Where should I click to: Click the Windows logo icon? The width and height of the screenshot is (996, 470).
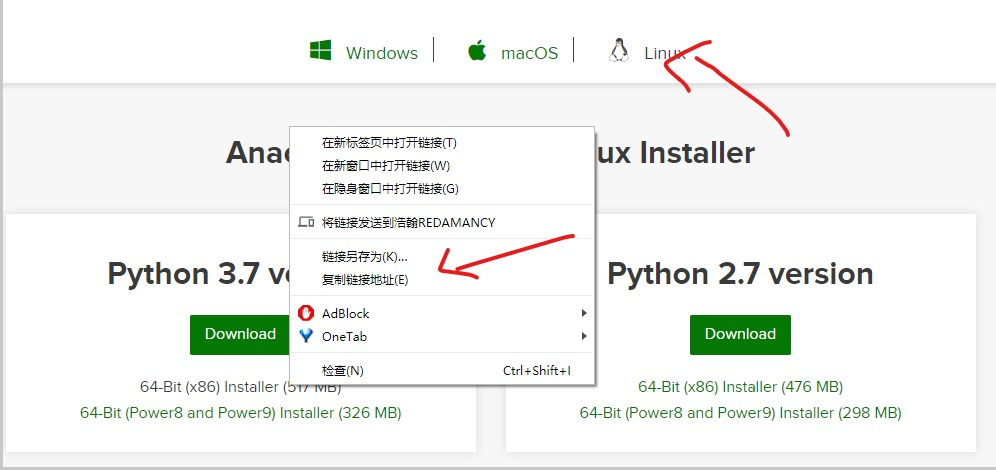coord(321,50)
